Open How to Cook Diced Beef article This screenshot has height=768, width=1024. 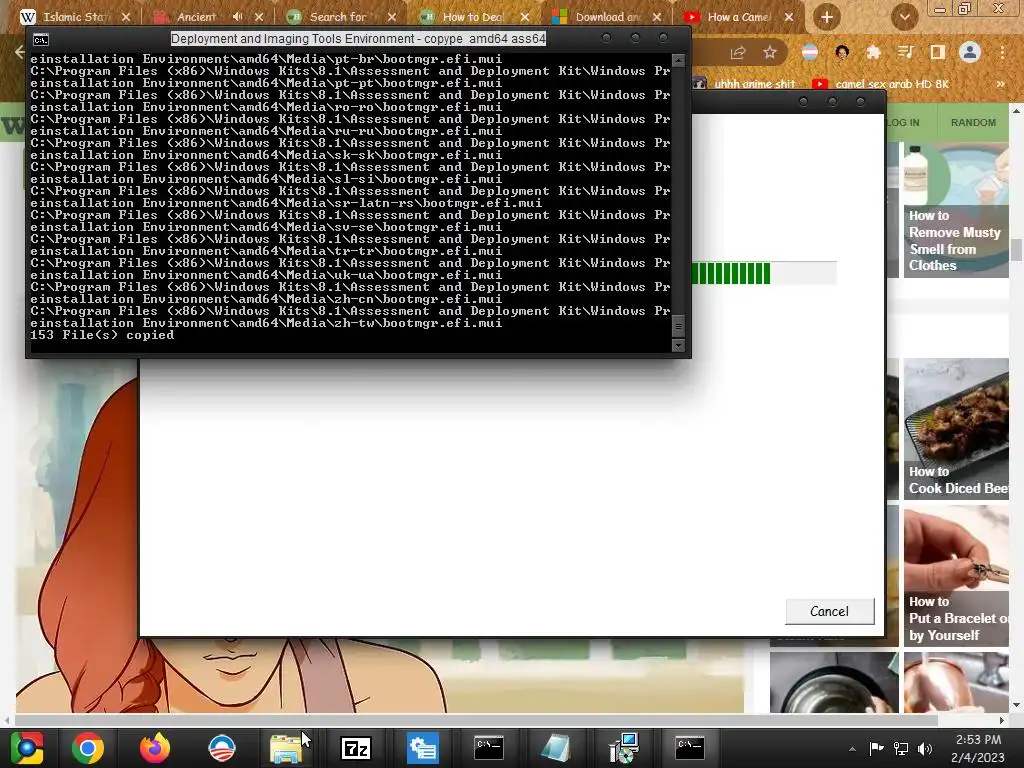956,429
